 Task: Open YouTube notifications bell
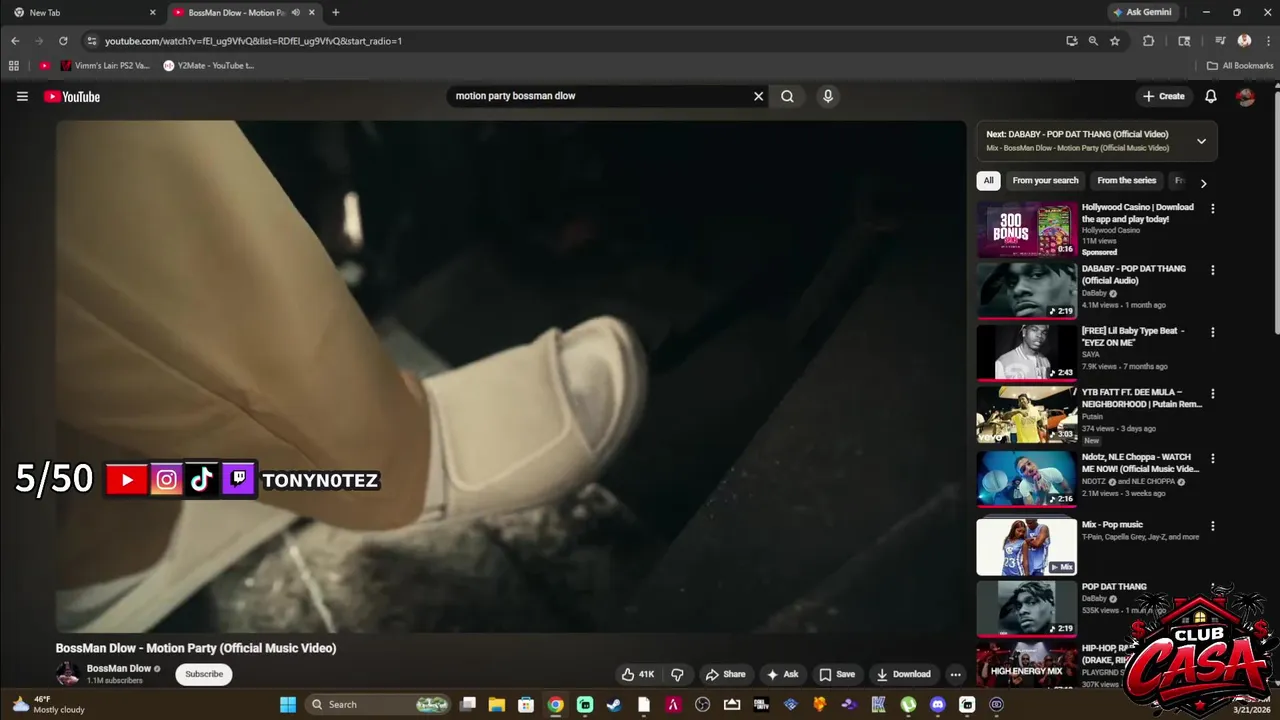click(1210, 96)
